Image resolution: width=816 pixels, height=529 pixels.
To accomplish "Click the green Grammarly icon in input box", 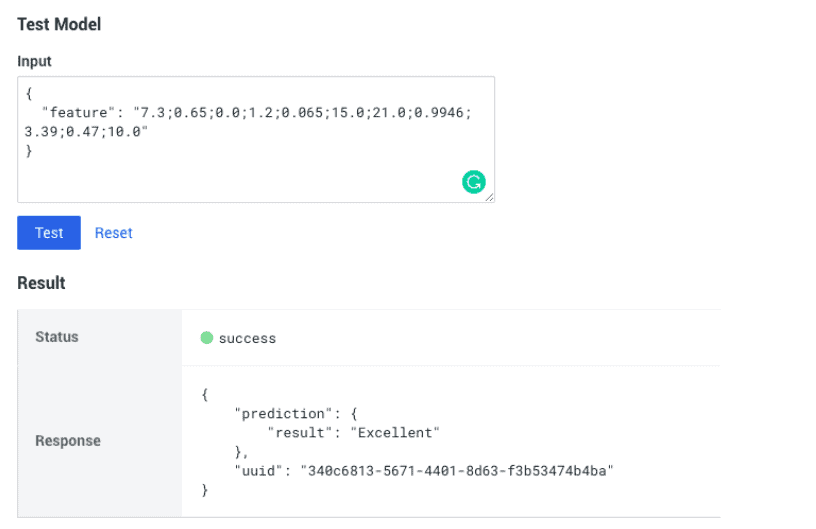I will pyautogui.click(x=473, y=181).
